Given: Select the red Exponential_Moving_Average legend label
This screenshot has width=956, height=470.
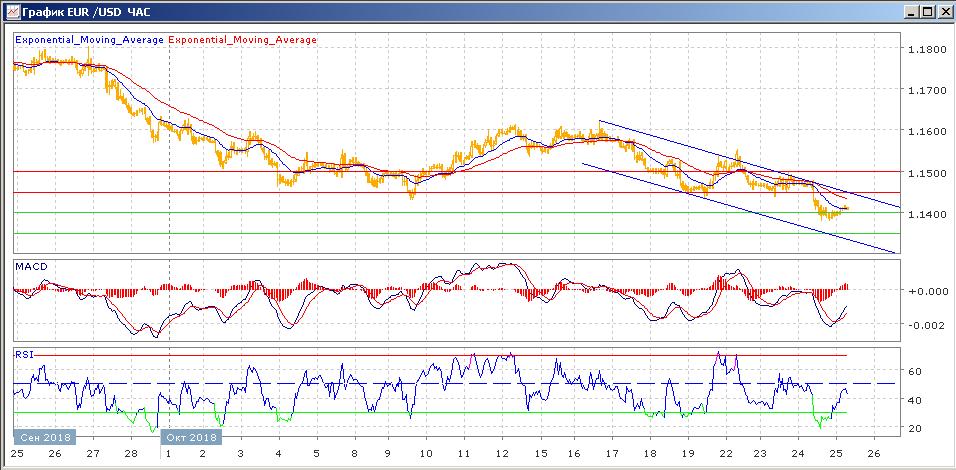Looking at the screenshot, I should tap(243, 40).
